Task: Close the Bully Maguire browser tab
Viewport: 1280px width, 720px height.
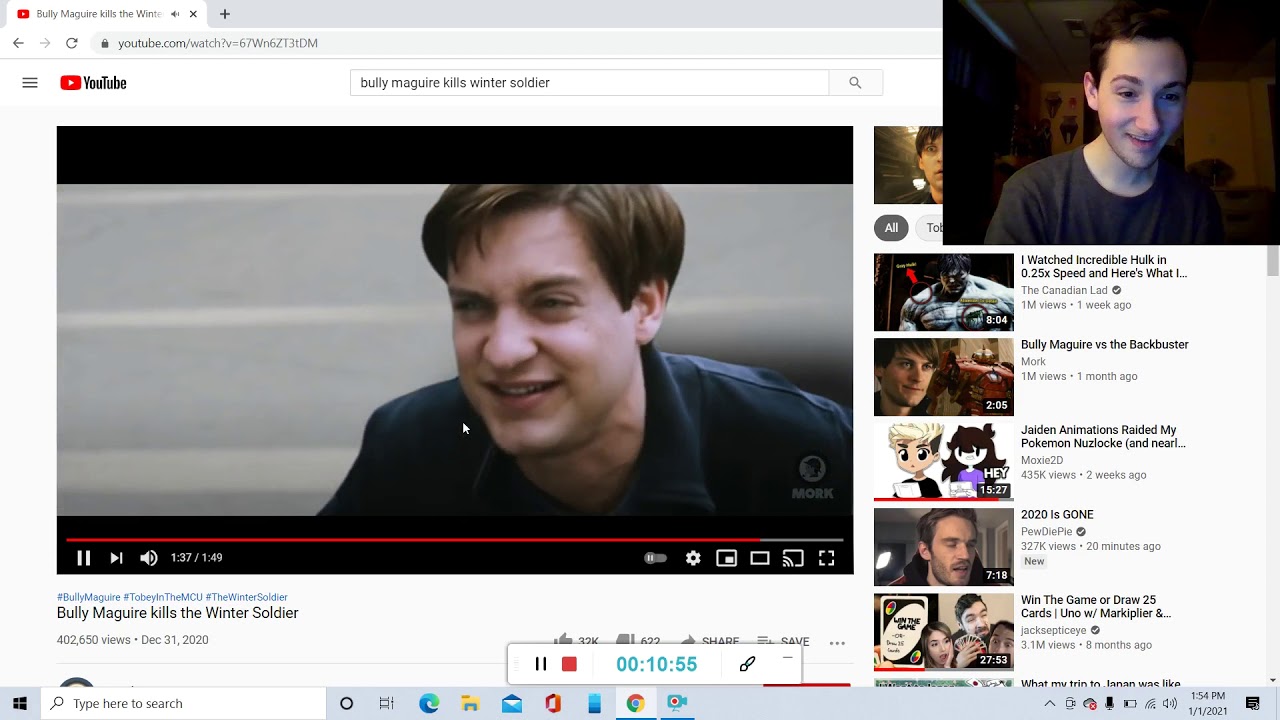Action: (x=194, y=14)
